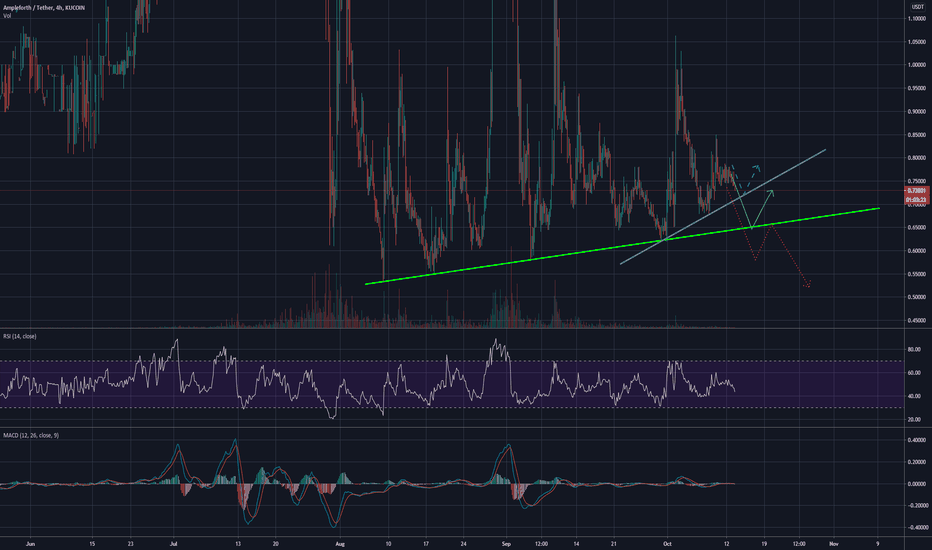
Task: Click the bar countdown timer on the price scale
Action: [x=917, y=200]
